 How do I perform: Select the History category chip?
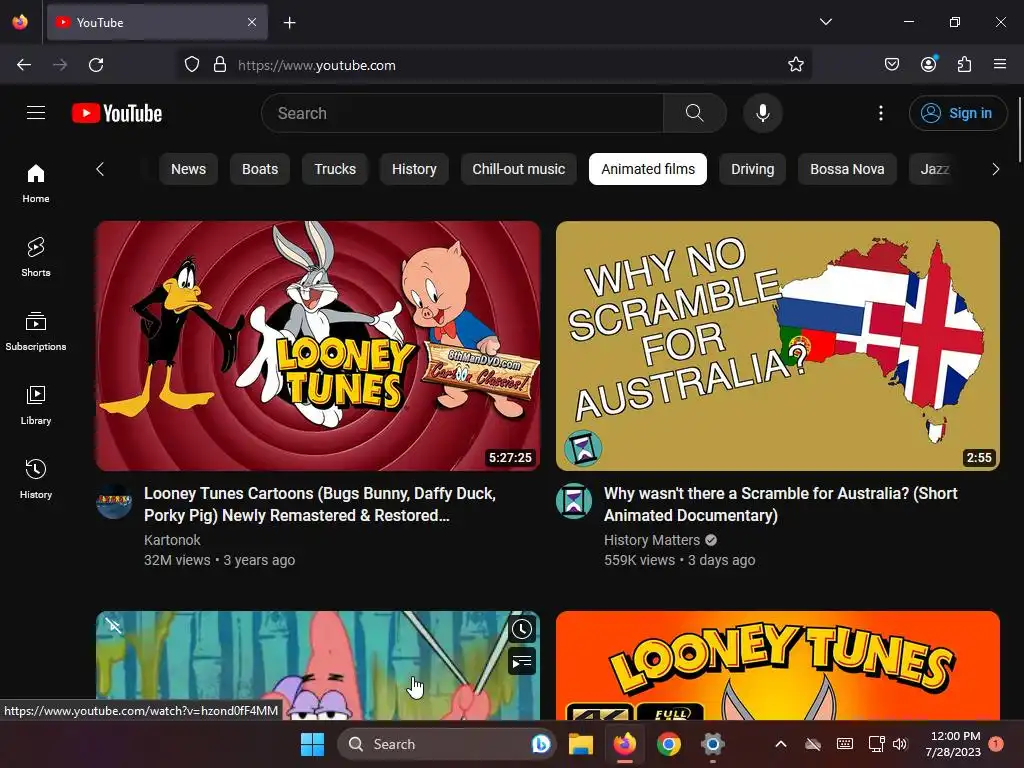(414, 169)
